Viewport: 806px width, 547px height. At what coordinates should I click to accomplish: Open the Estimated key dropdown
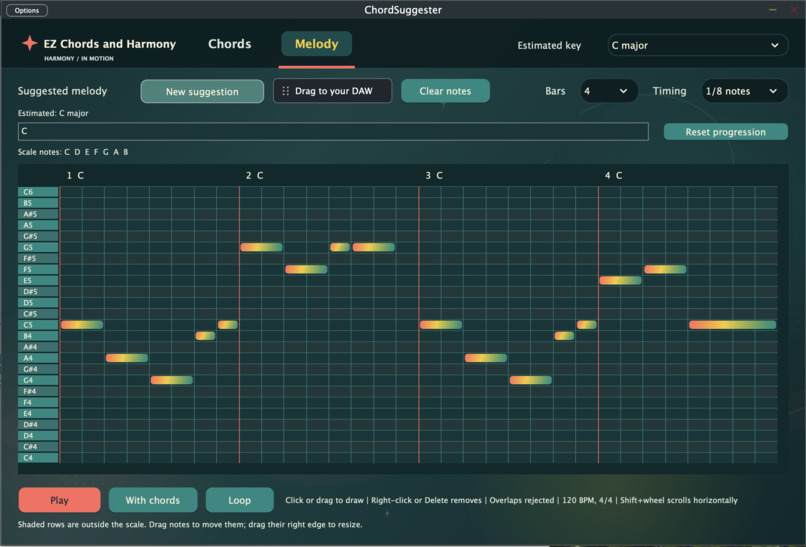click(697, 45)
